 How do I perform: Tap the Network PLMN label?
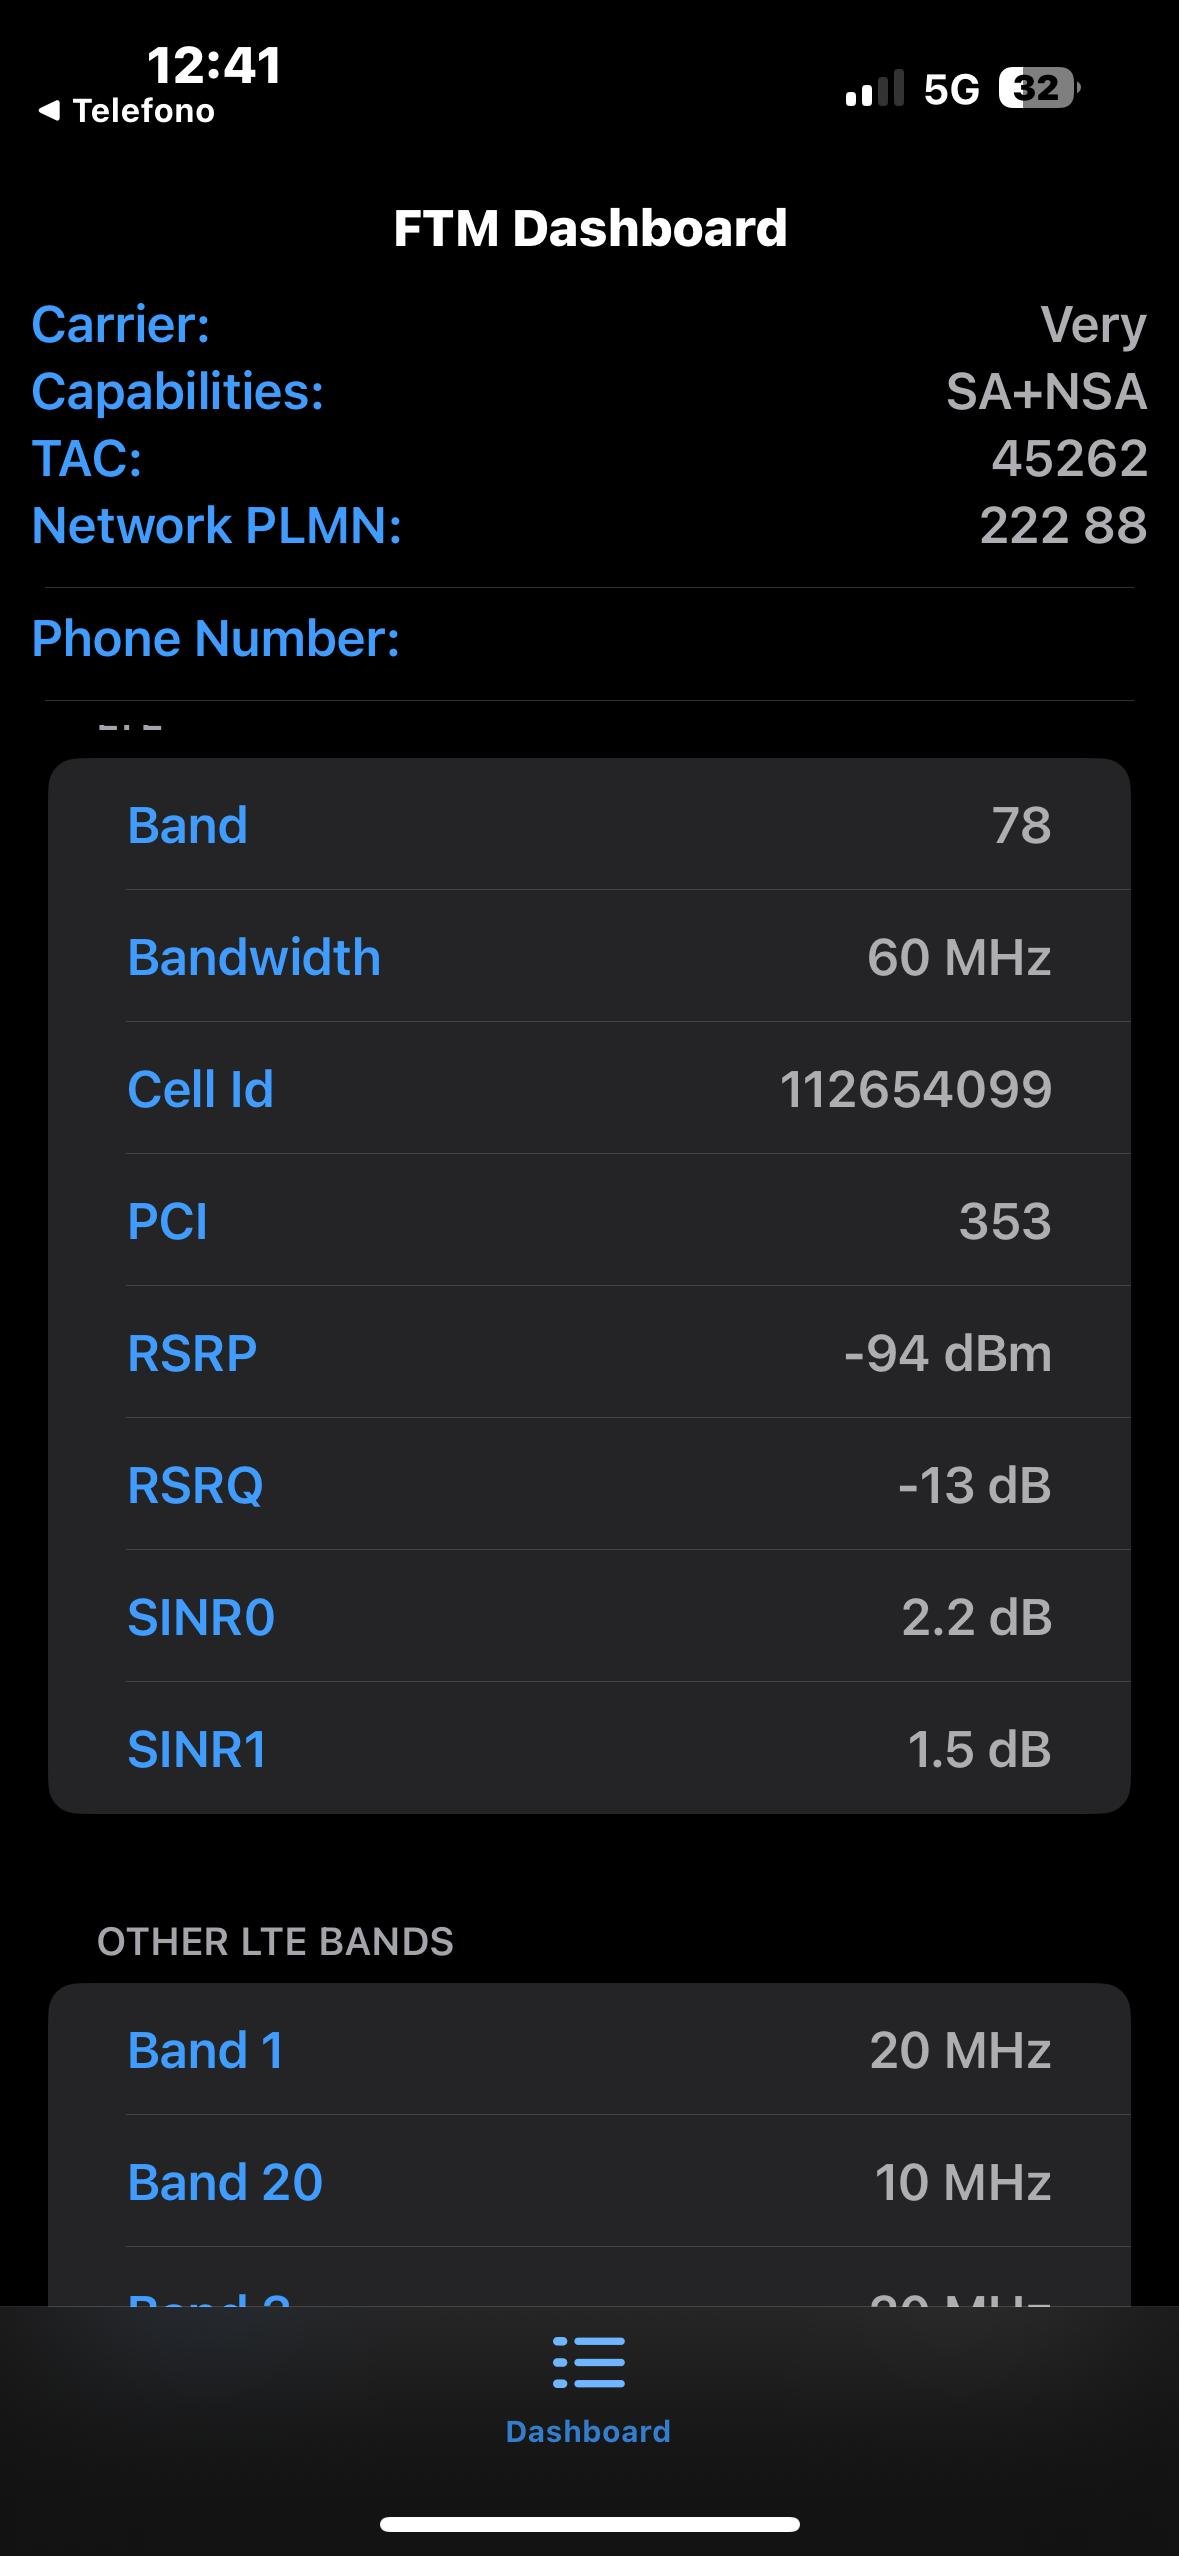tap(216, 526)
